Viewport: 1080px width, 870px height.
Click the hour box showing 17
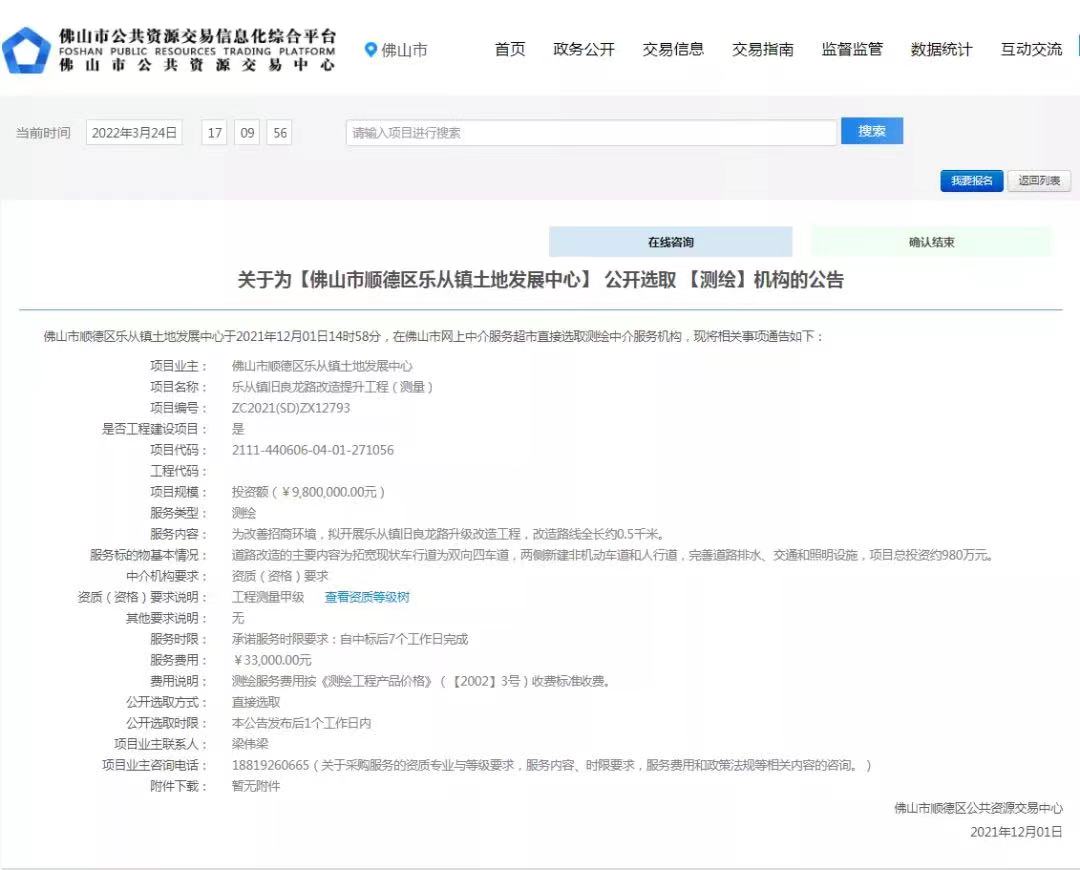pos(215,132)
